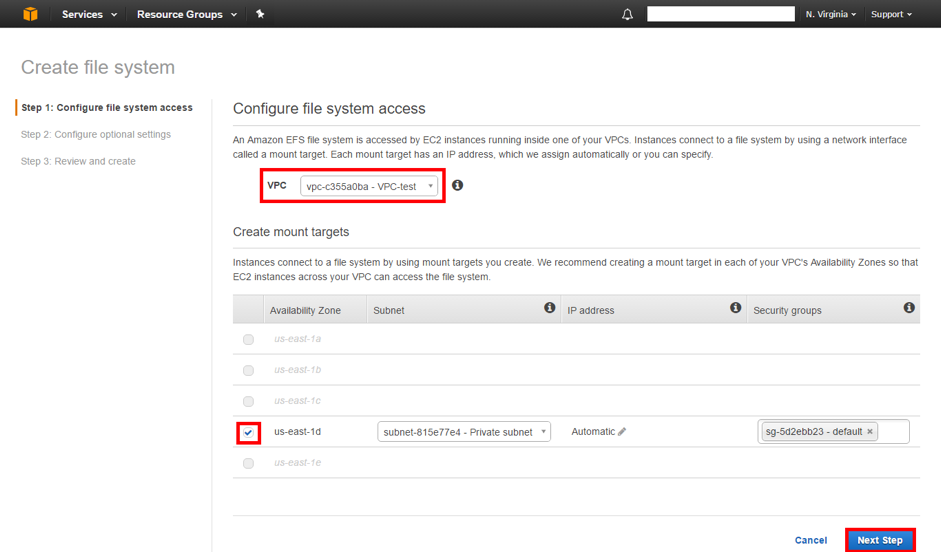
Task: Open the AWS console home logo
Action: pyautogui.click(x=30, y=14)
